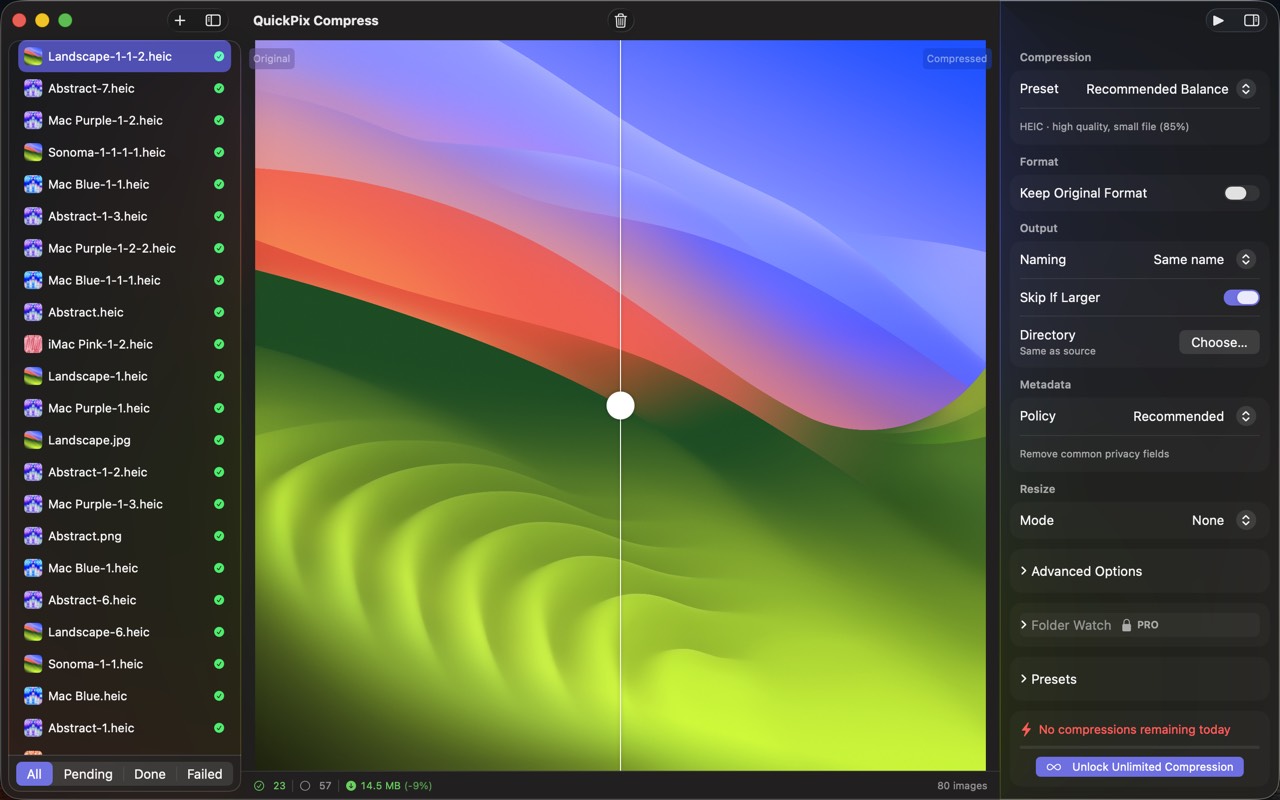Click the Folder Watch lock icon
This screenshot has height=800, width=1280.
pyautogui.click(x=1126, y=625)
